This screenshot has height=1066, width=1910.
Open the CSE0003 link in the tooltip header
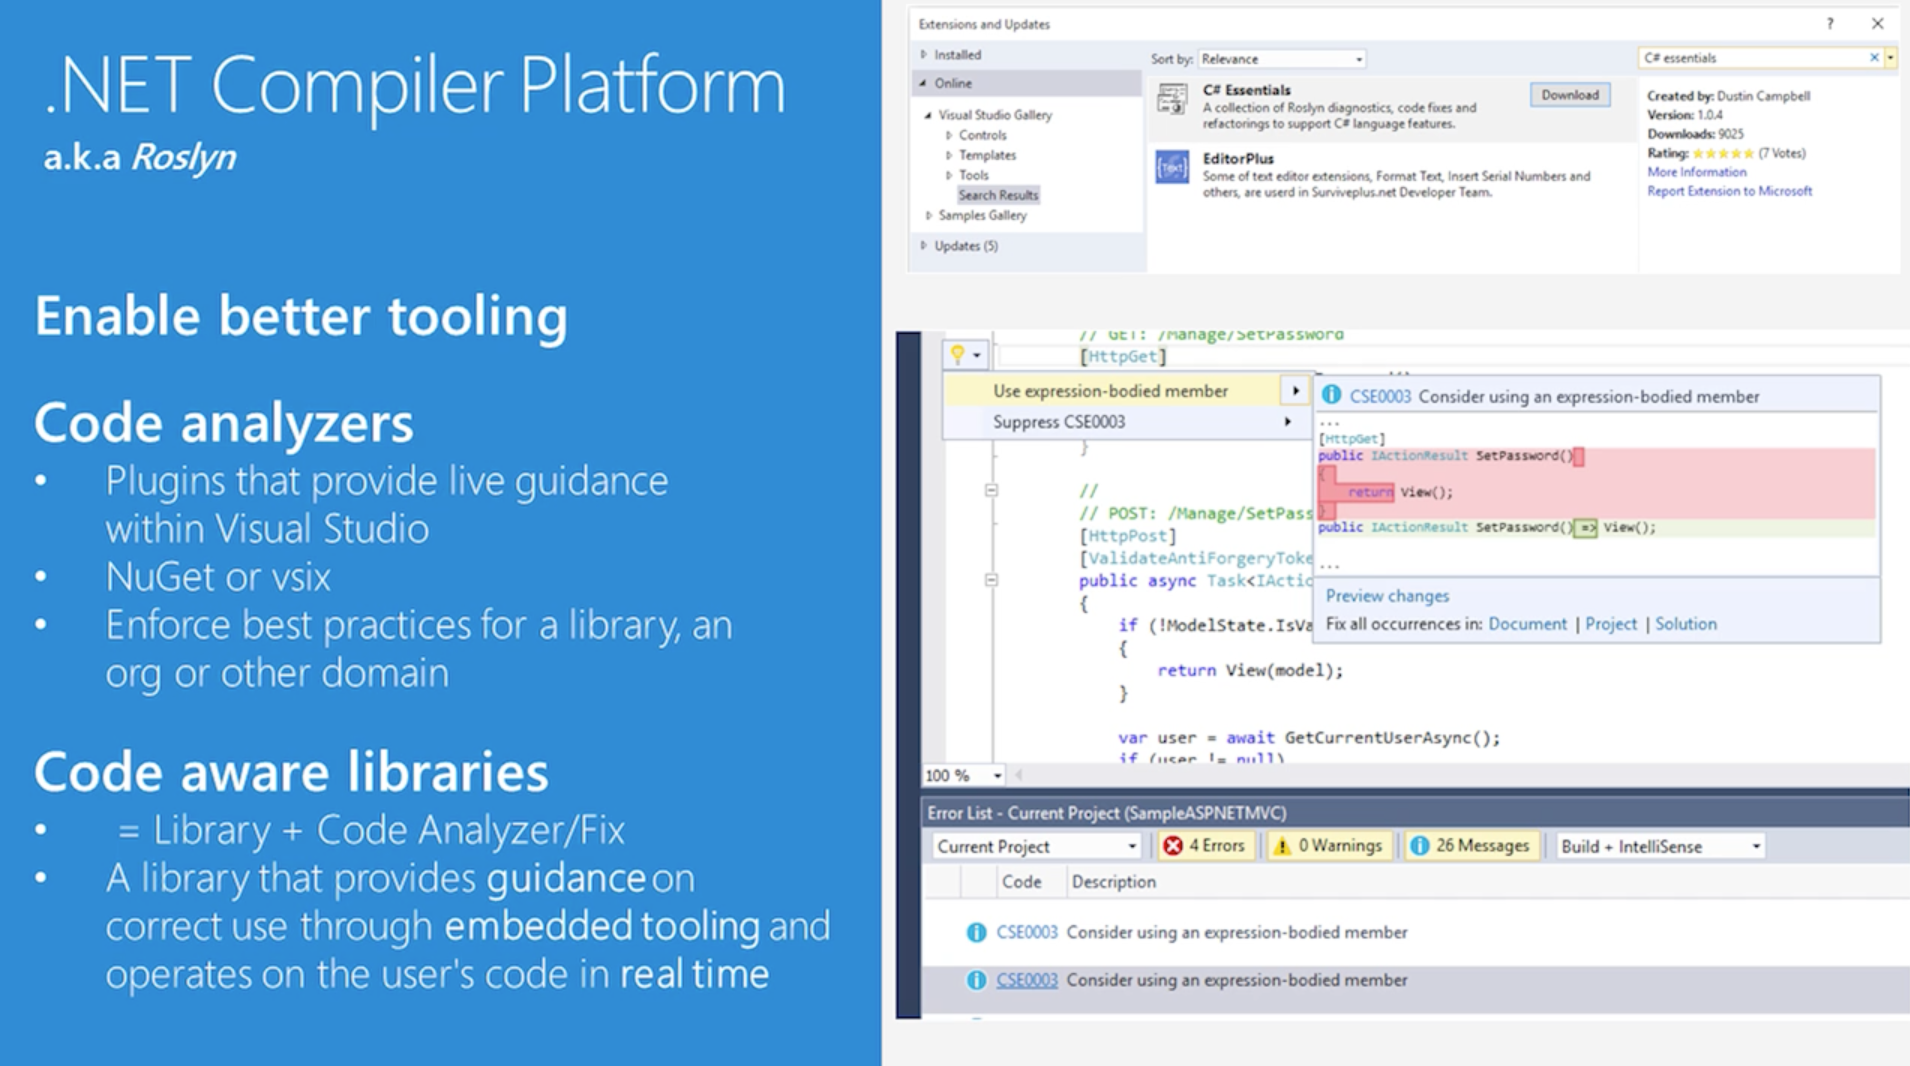click(x=1380, y=396)
